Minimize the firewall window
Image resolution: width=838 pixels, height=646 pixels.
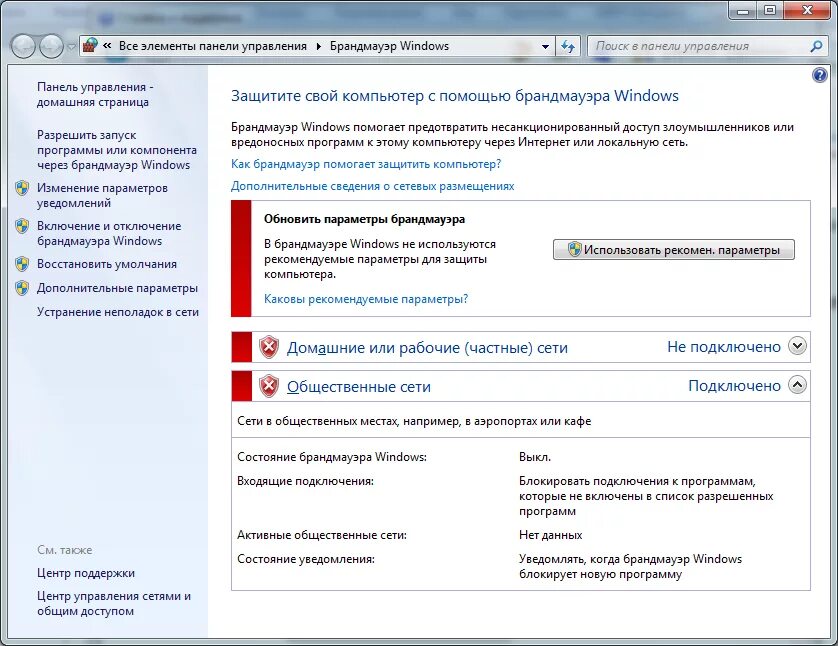[743, 10]
